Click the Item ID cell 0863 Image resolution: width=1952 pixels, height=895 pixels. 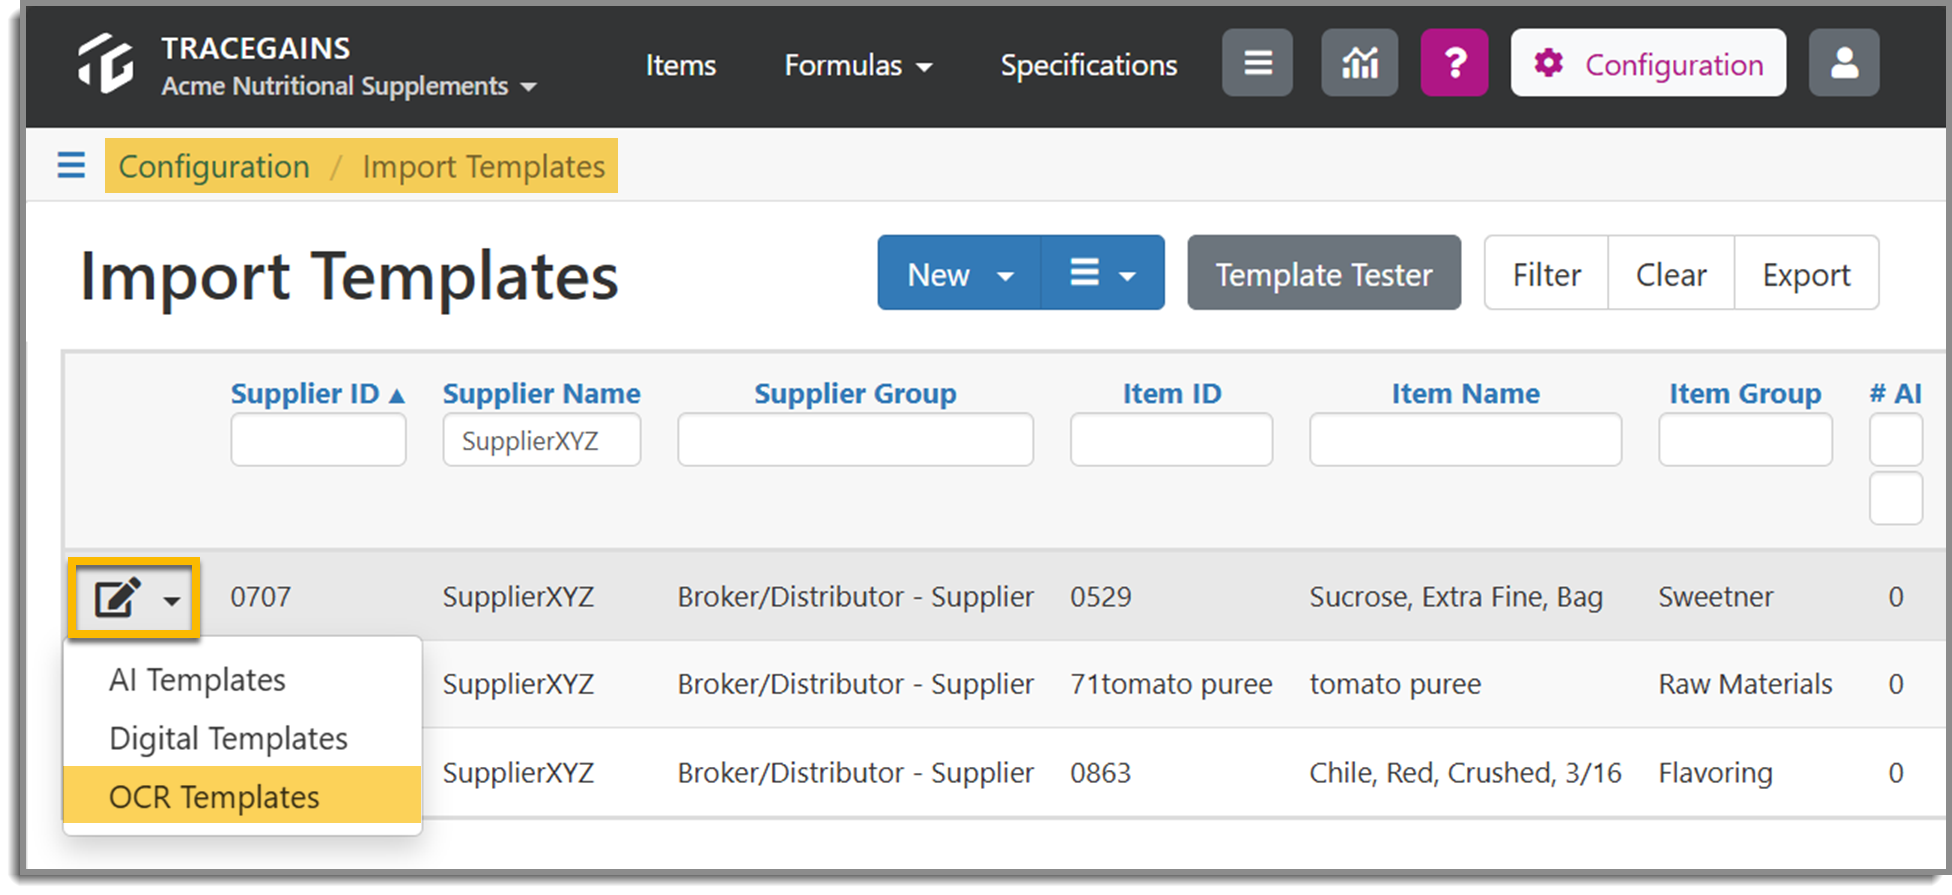point(1100,773)
